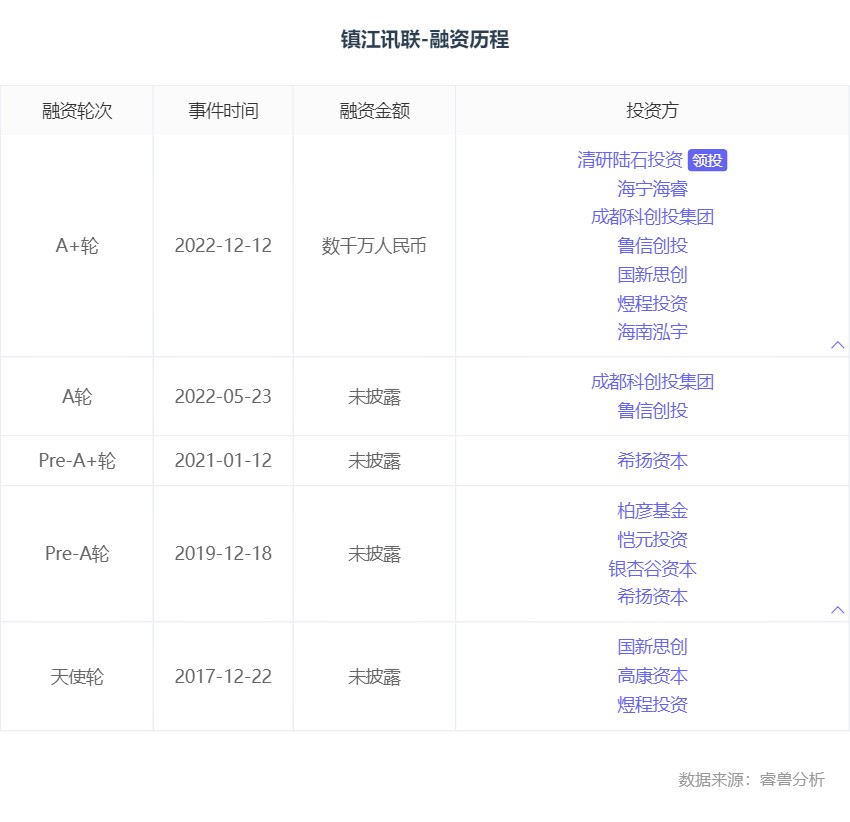Select the 天使轮 round cell
850x822 pixels.
point(77,677)
